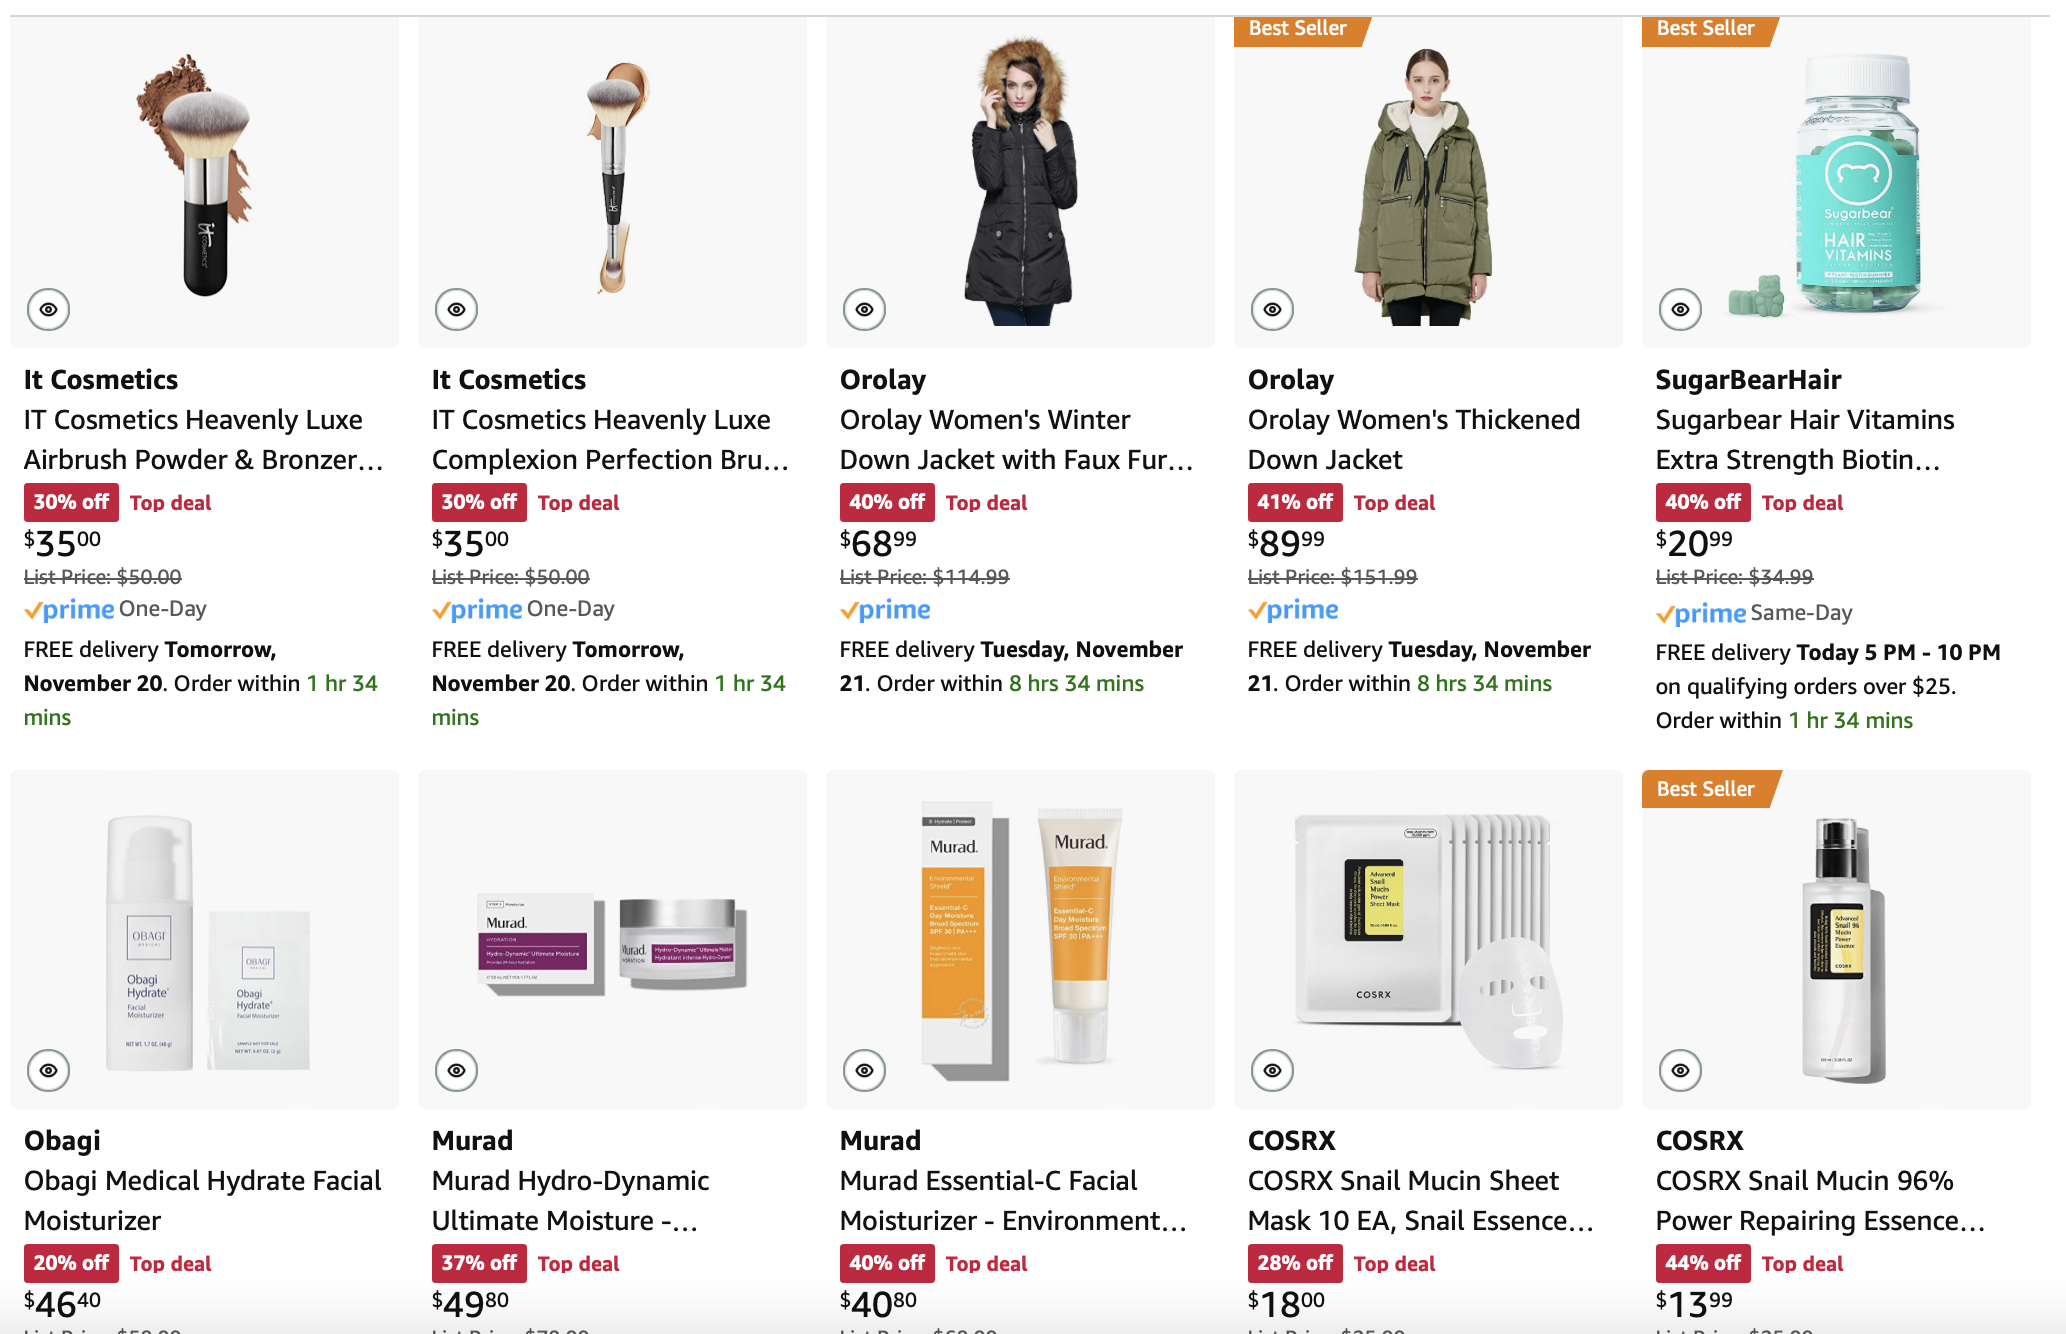Click Best Seller badge on Sugarbear vitamins
Screen dimensions: 2066x1334
pyautogui.click(x=1708, y=29)
